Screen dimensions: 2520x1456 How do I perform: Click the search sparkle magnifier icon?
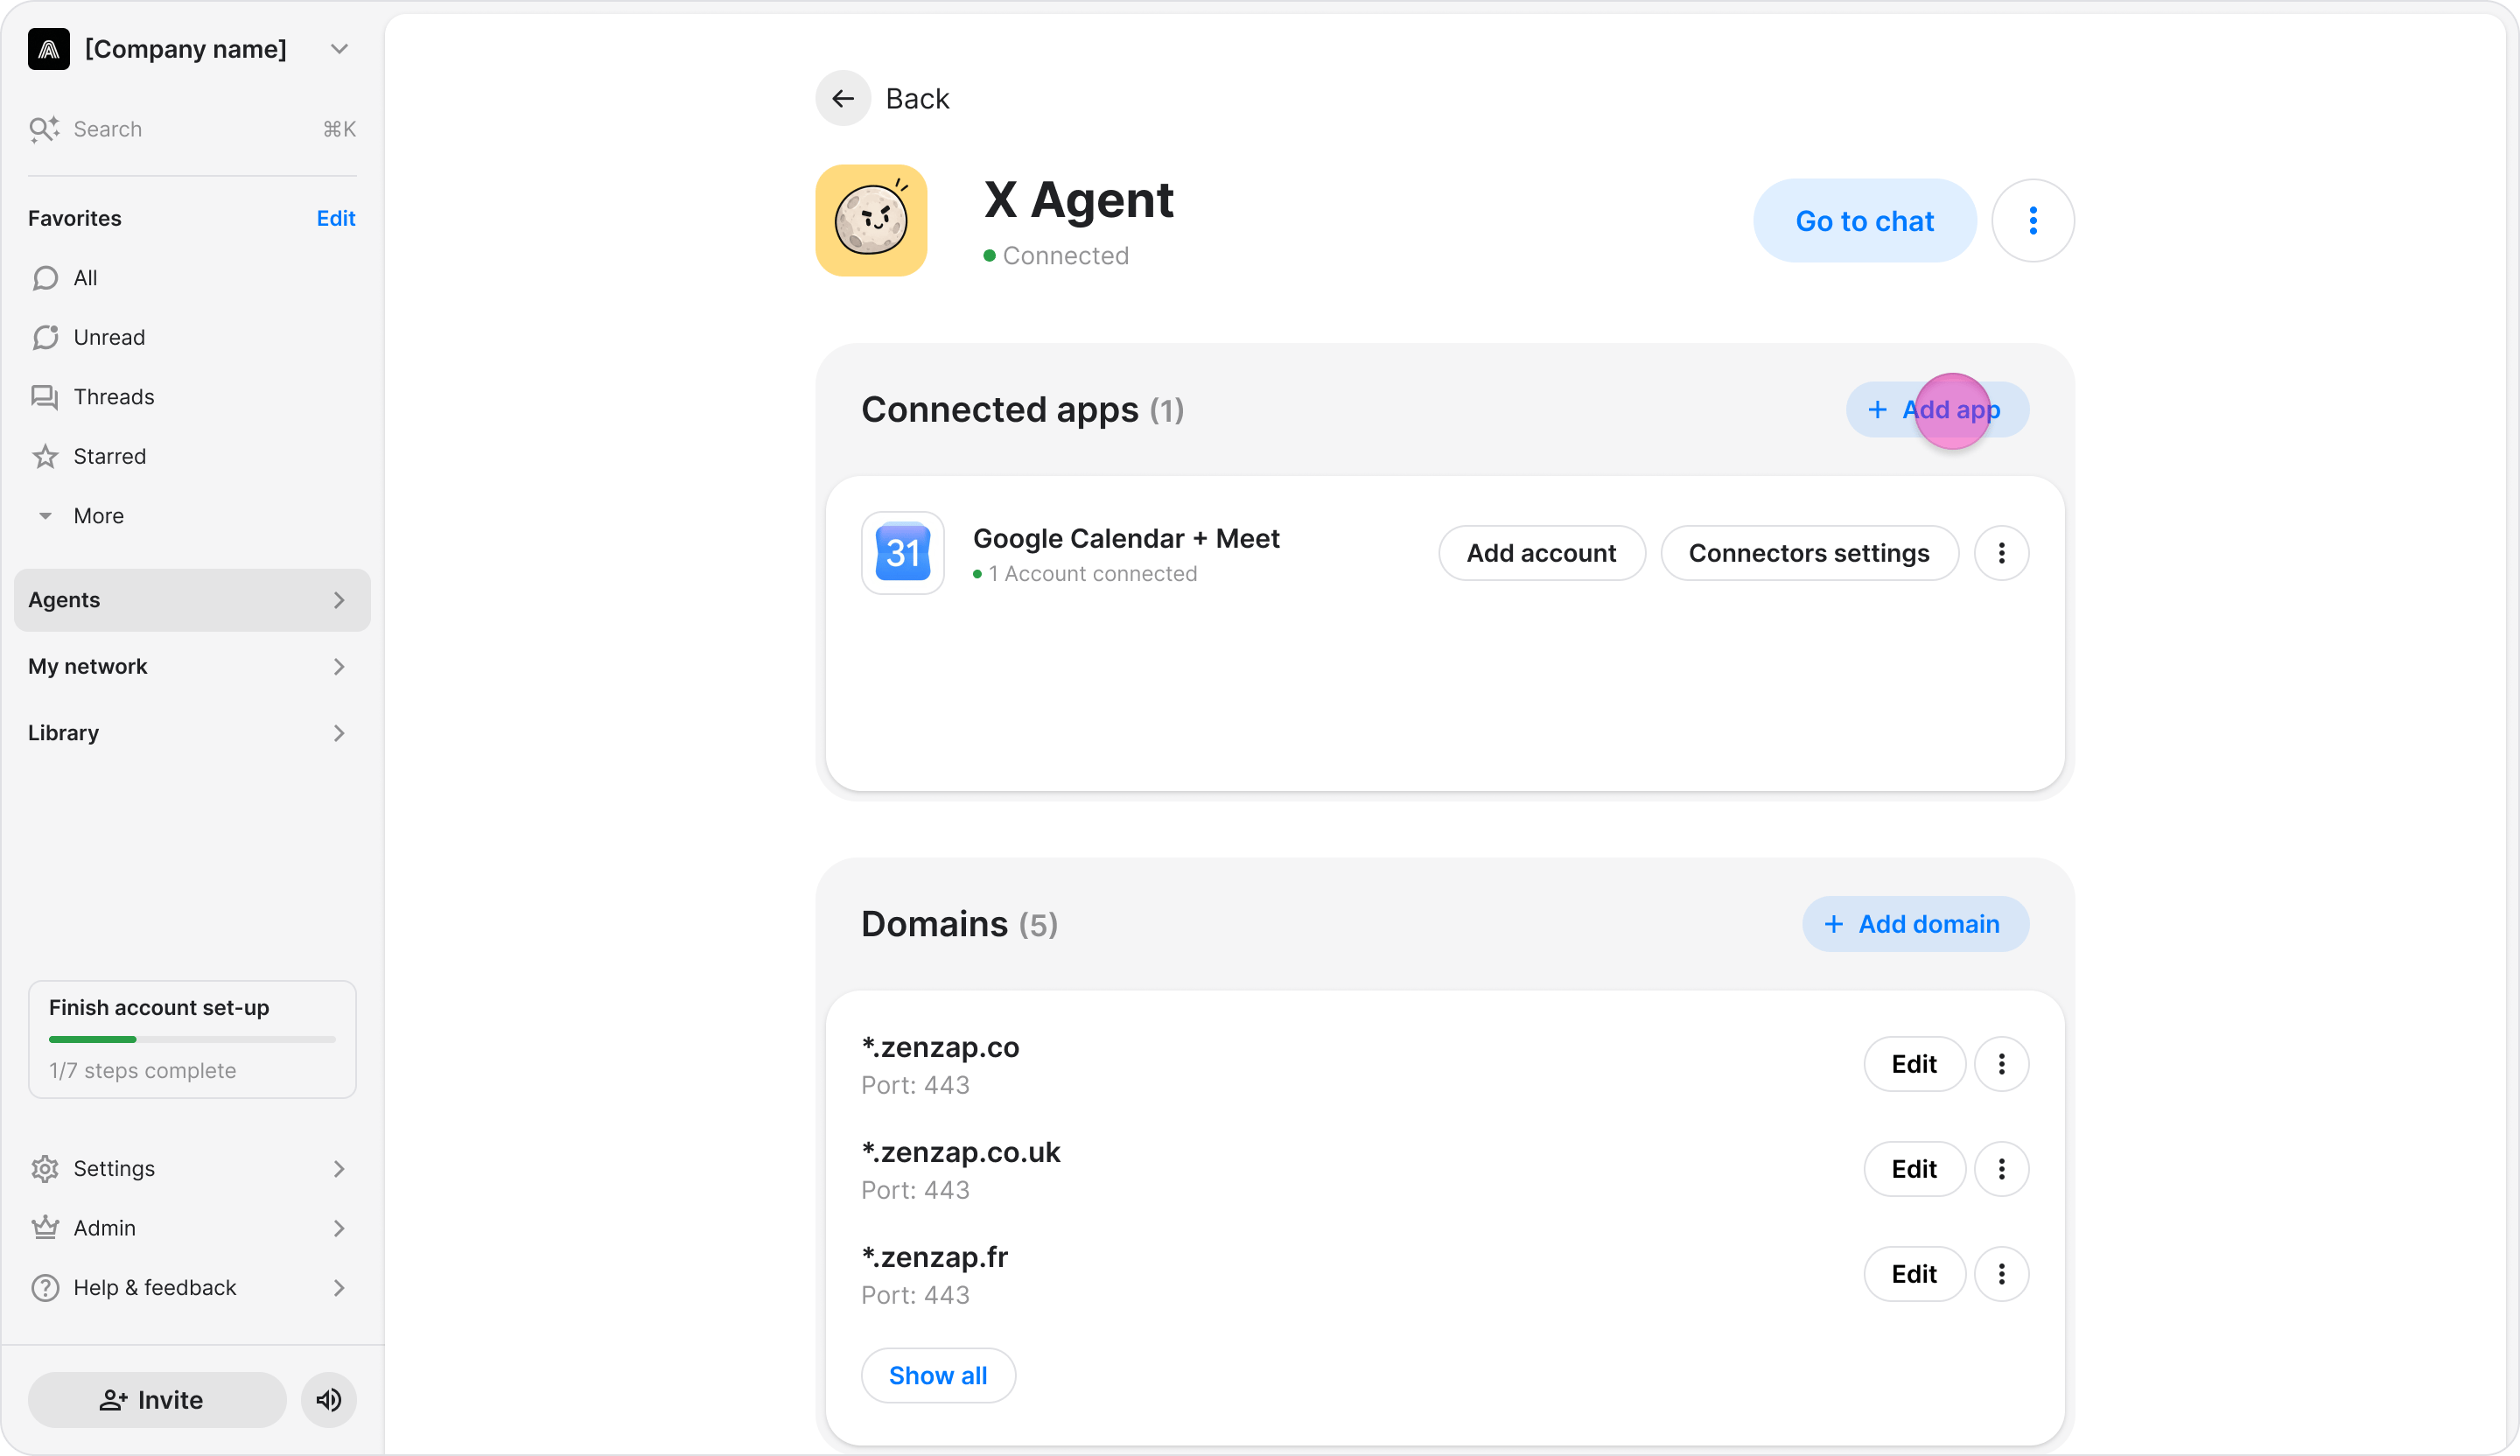(44, 129)
